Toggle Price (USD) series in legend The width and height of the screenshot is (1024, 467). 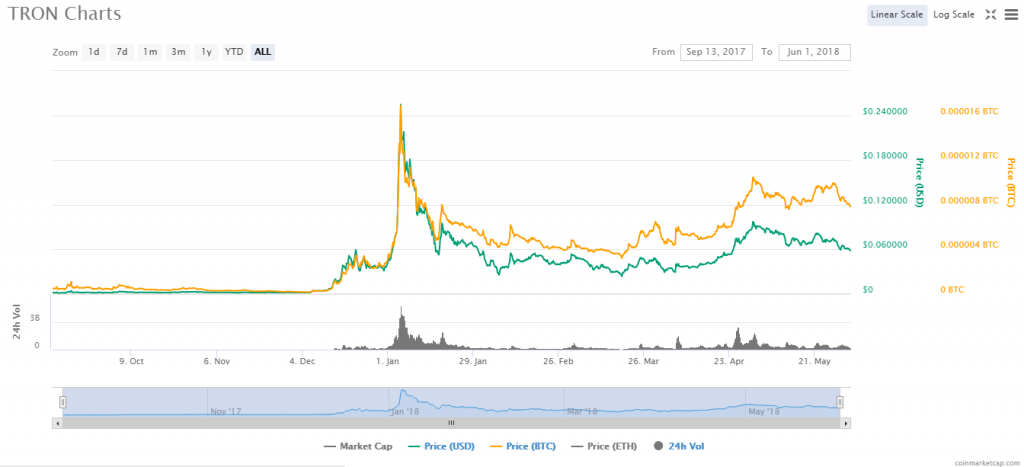pyautogui.click(x=442, y=447)
